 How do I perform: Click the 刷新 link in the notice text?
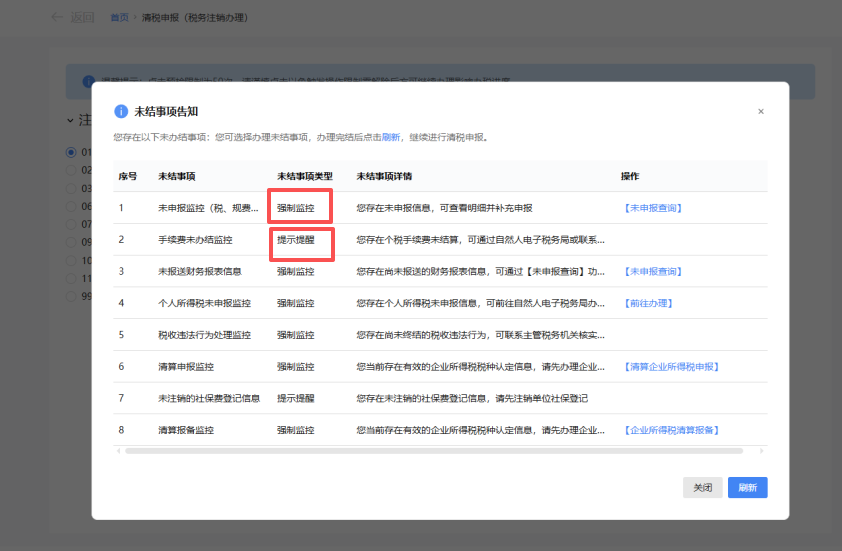click(391, 137)
